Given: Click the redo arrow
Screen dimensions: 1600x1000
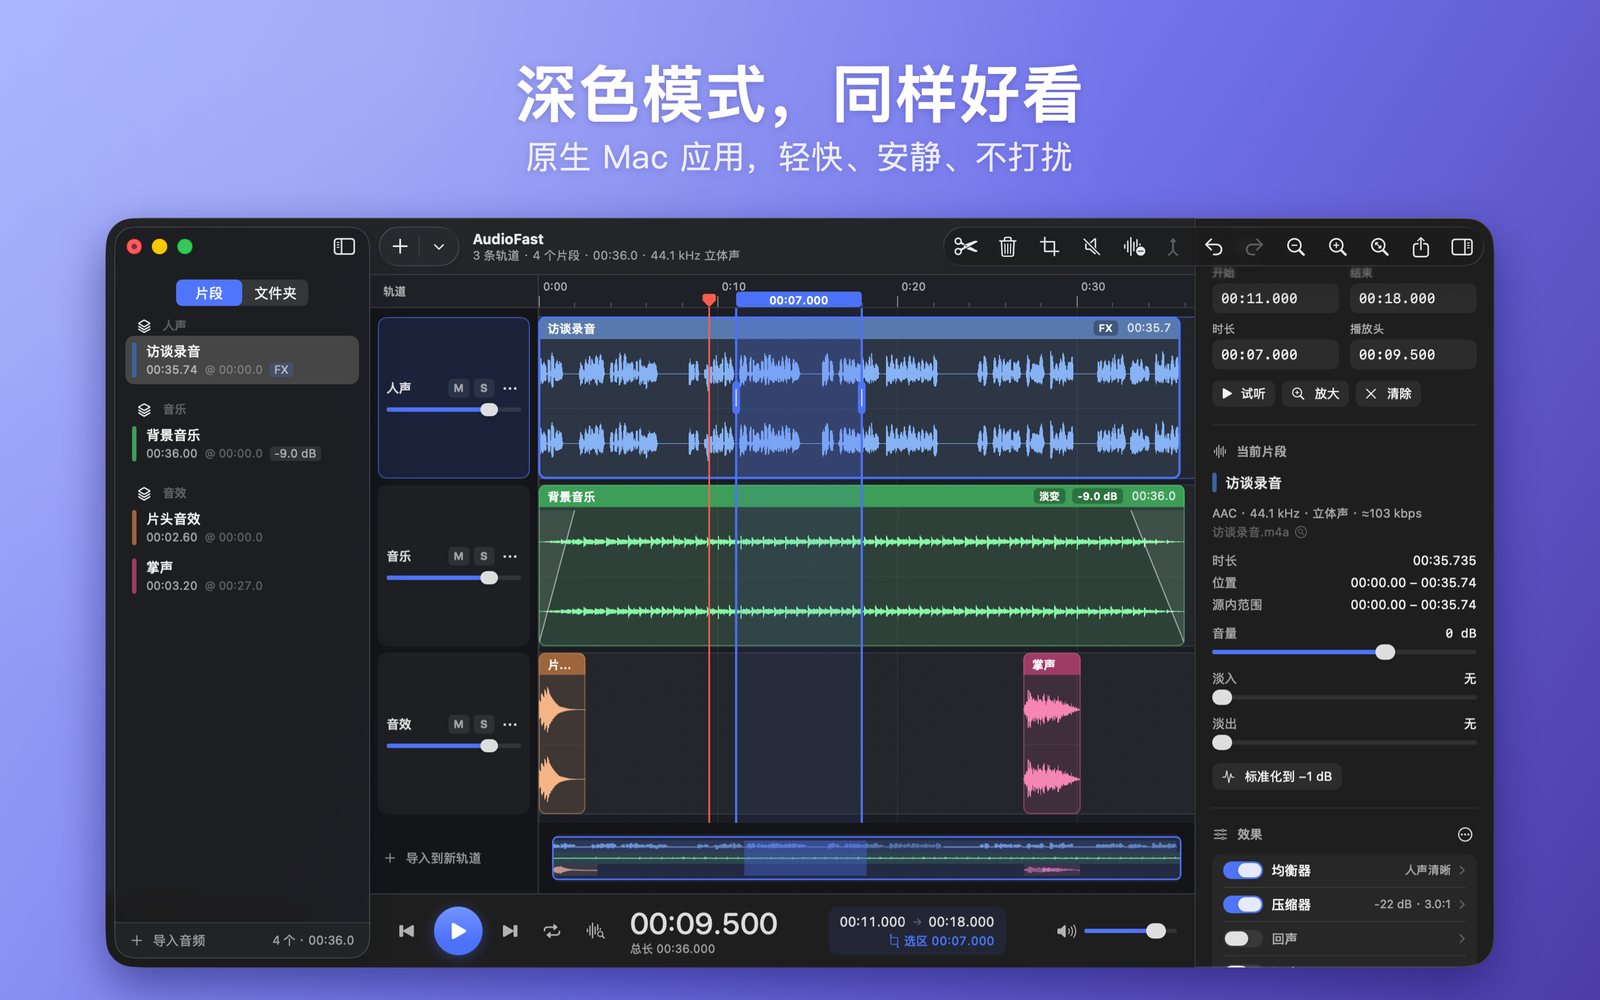Looking at the screenshot, I should tap(1254, 247).
